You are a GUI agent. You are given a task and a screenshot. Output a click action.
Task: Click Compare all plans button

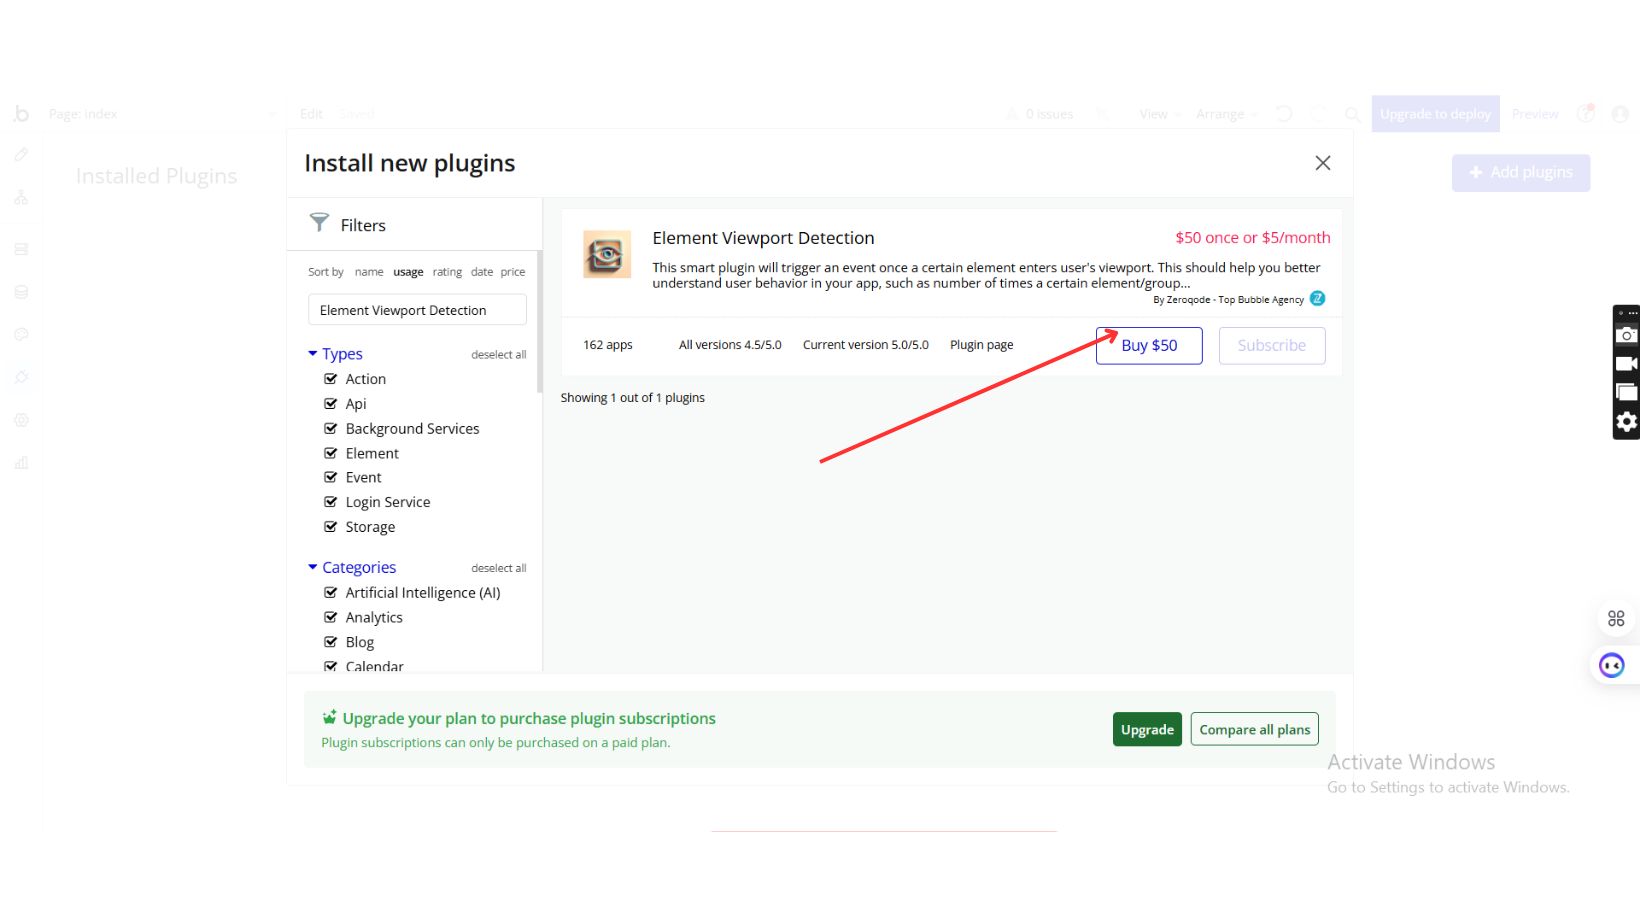[x=1254, y=729]
